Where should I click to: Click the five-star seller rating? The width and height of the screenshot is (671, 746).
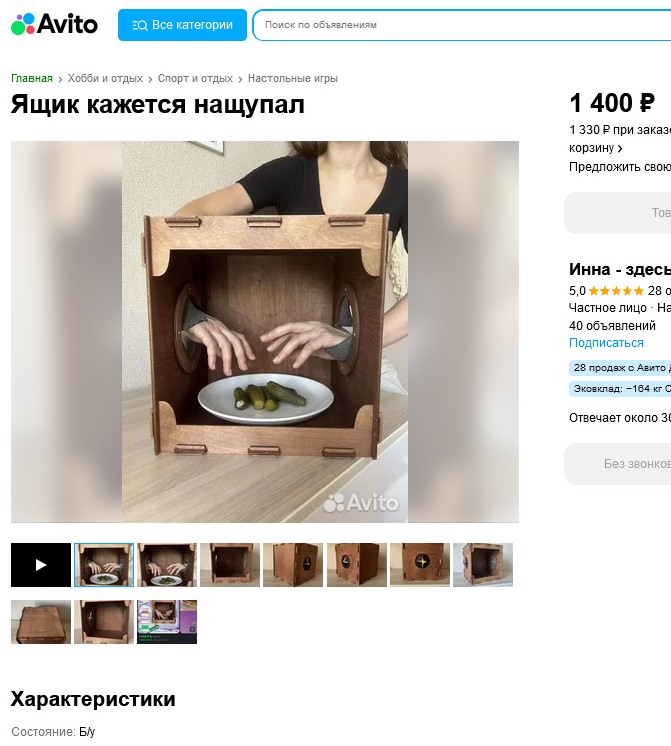[x=616, y=291]
